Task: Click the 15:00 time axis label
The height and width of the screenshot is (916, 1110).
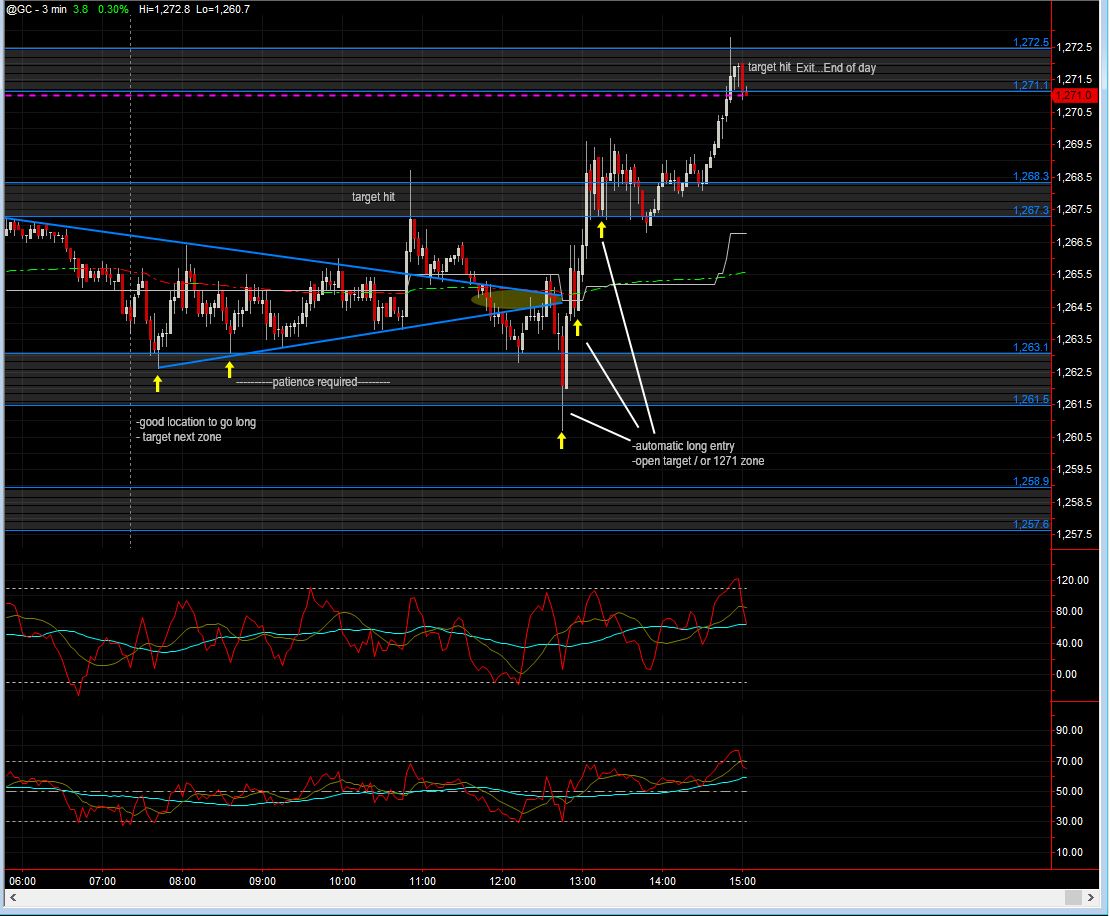Action: coord(743,881)
